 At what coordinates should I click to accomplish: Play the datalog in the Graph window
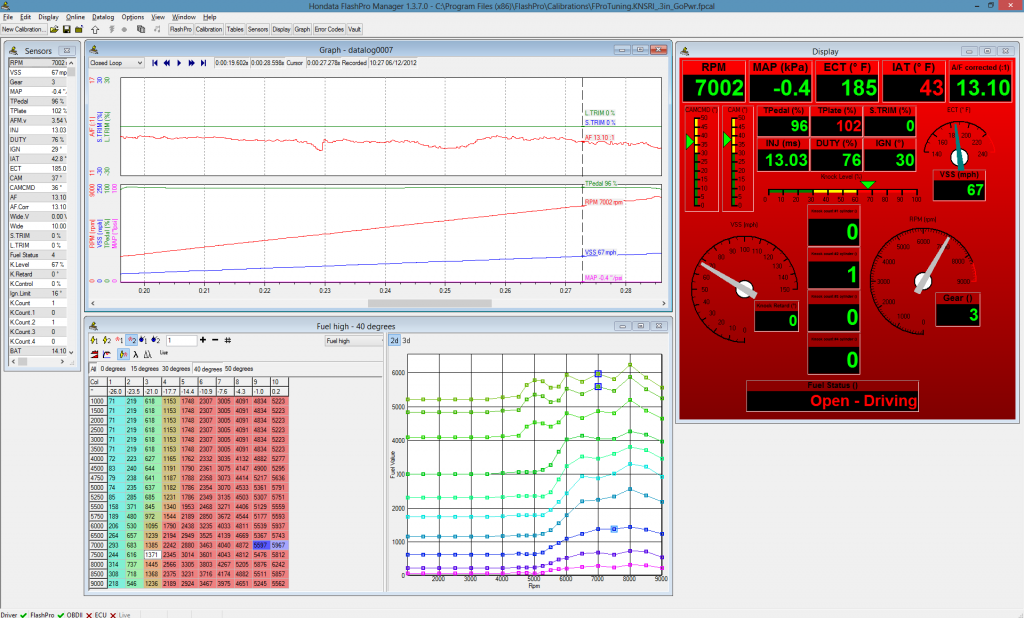click(179, 63)
